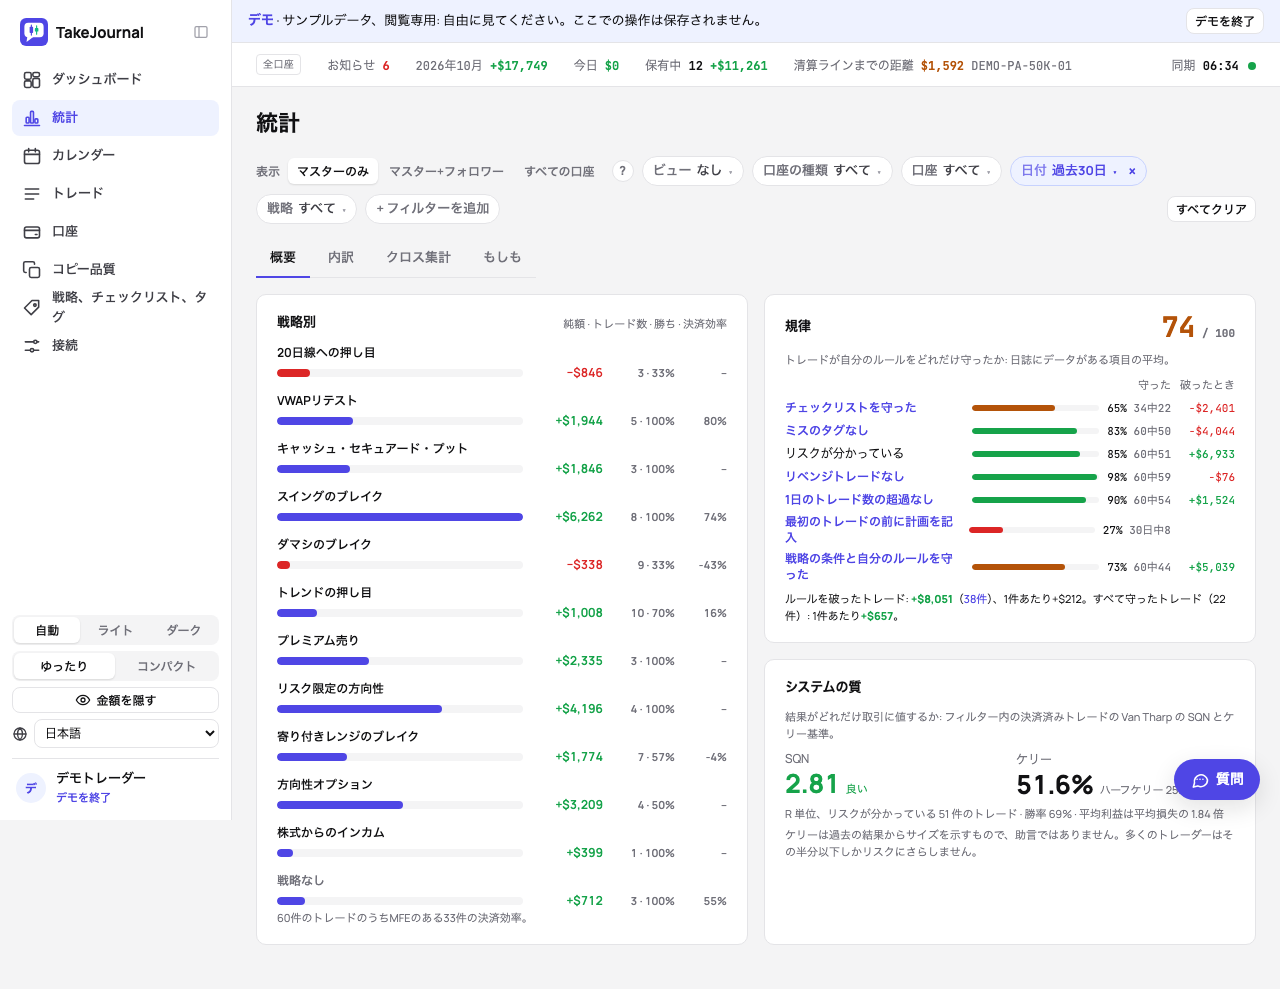Image resolution: width=1280 pixels, height=989 pixels.
Task: Select the 概要 tab
Action: coord(283,257)
